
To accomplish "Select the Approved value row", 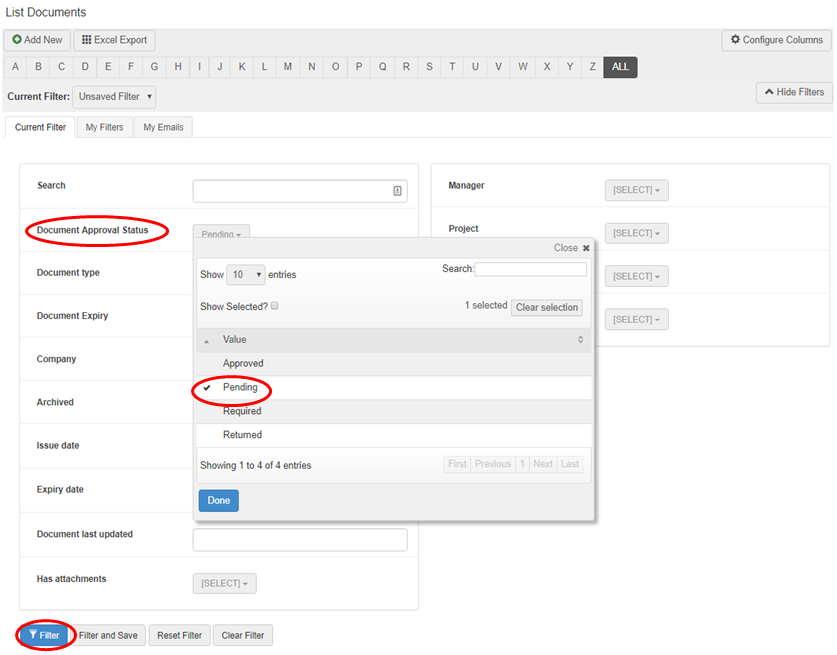I will [243, 363].
